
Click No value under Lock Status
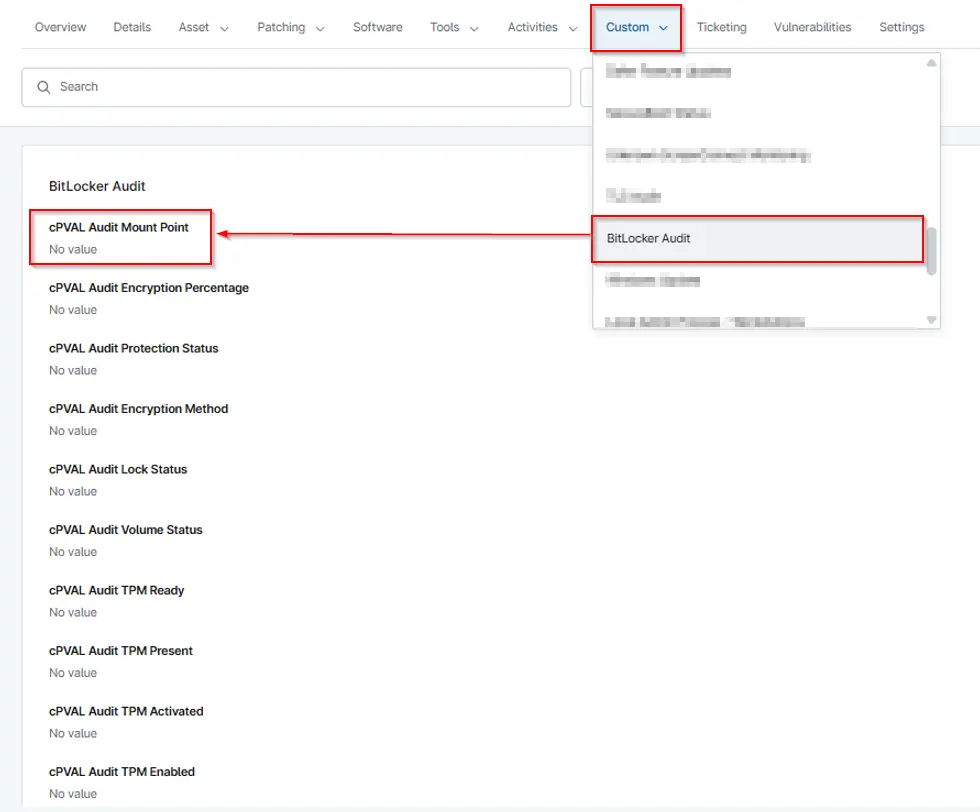point(73,491)
